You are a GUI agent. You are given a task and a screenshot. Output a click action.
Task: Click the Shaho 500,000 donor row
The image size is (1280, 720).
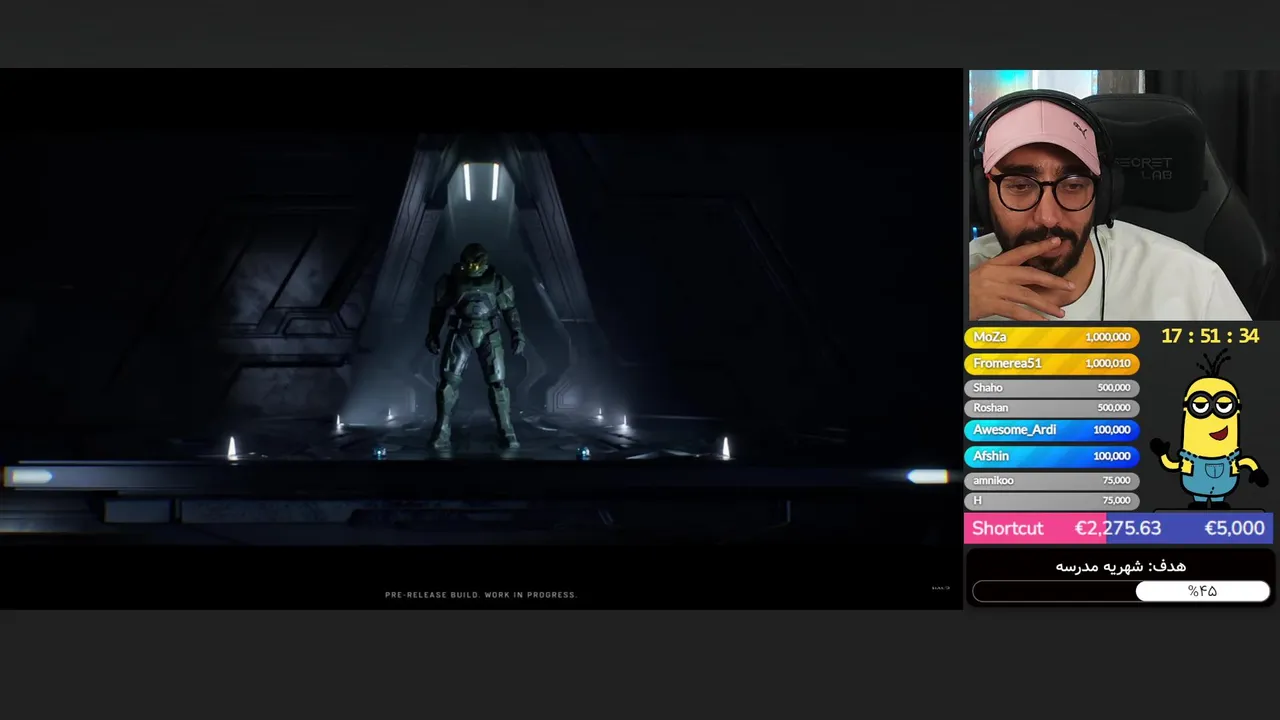[1052, 388]
